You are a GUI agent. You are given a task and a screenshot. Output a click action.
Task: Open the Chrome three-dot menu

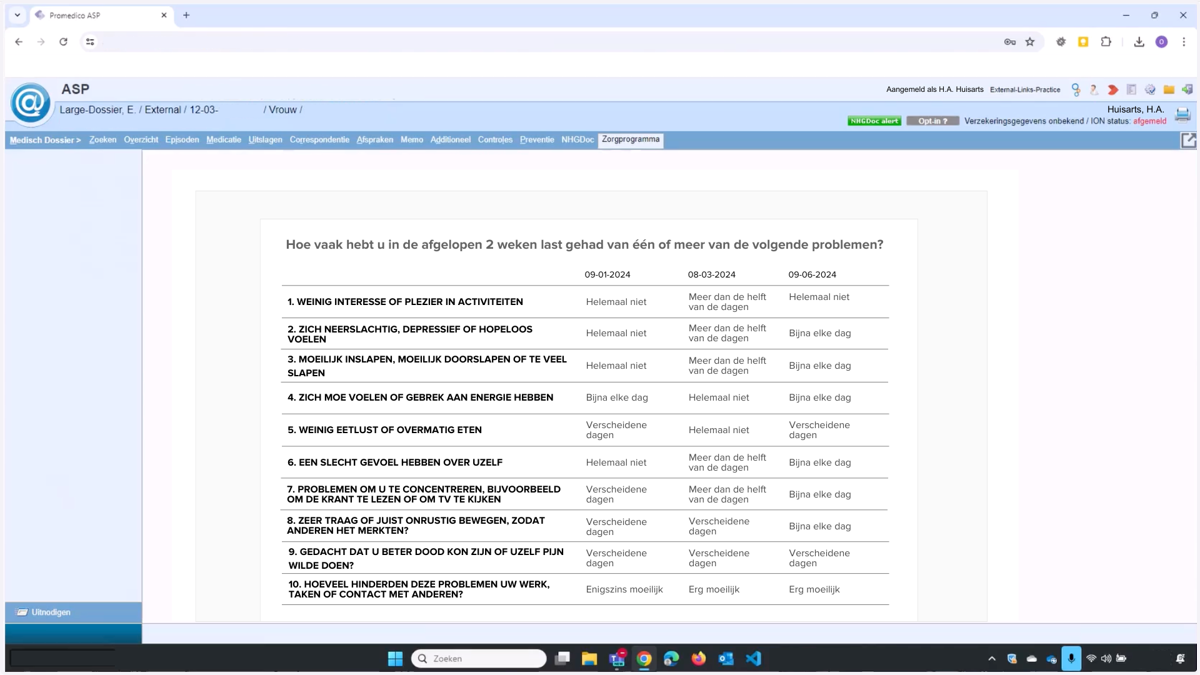tap(1184, 42)
